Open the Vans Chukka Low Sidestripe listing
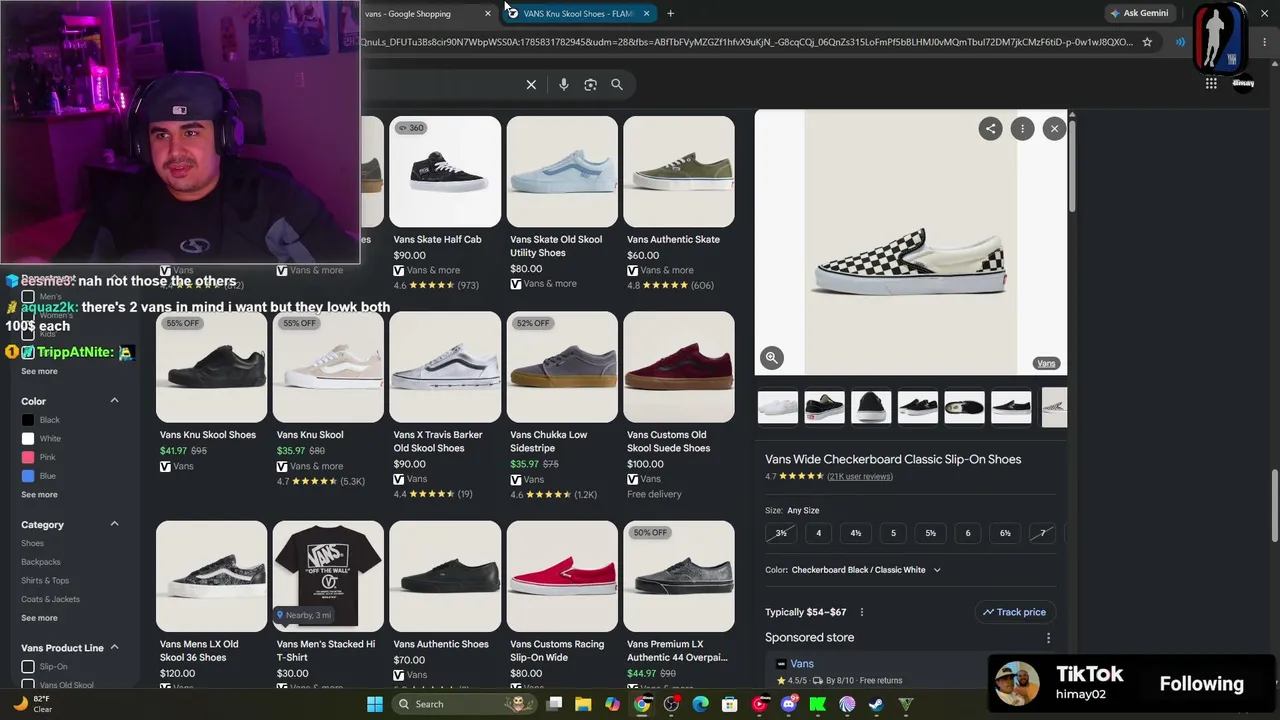 (x=562, y=406)
